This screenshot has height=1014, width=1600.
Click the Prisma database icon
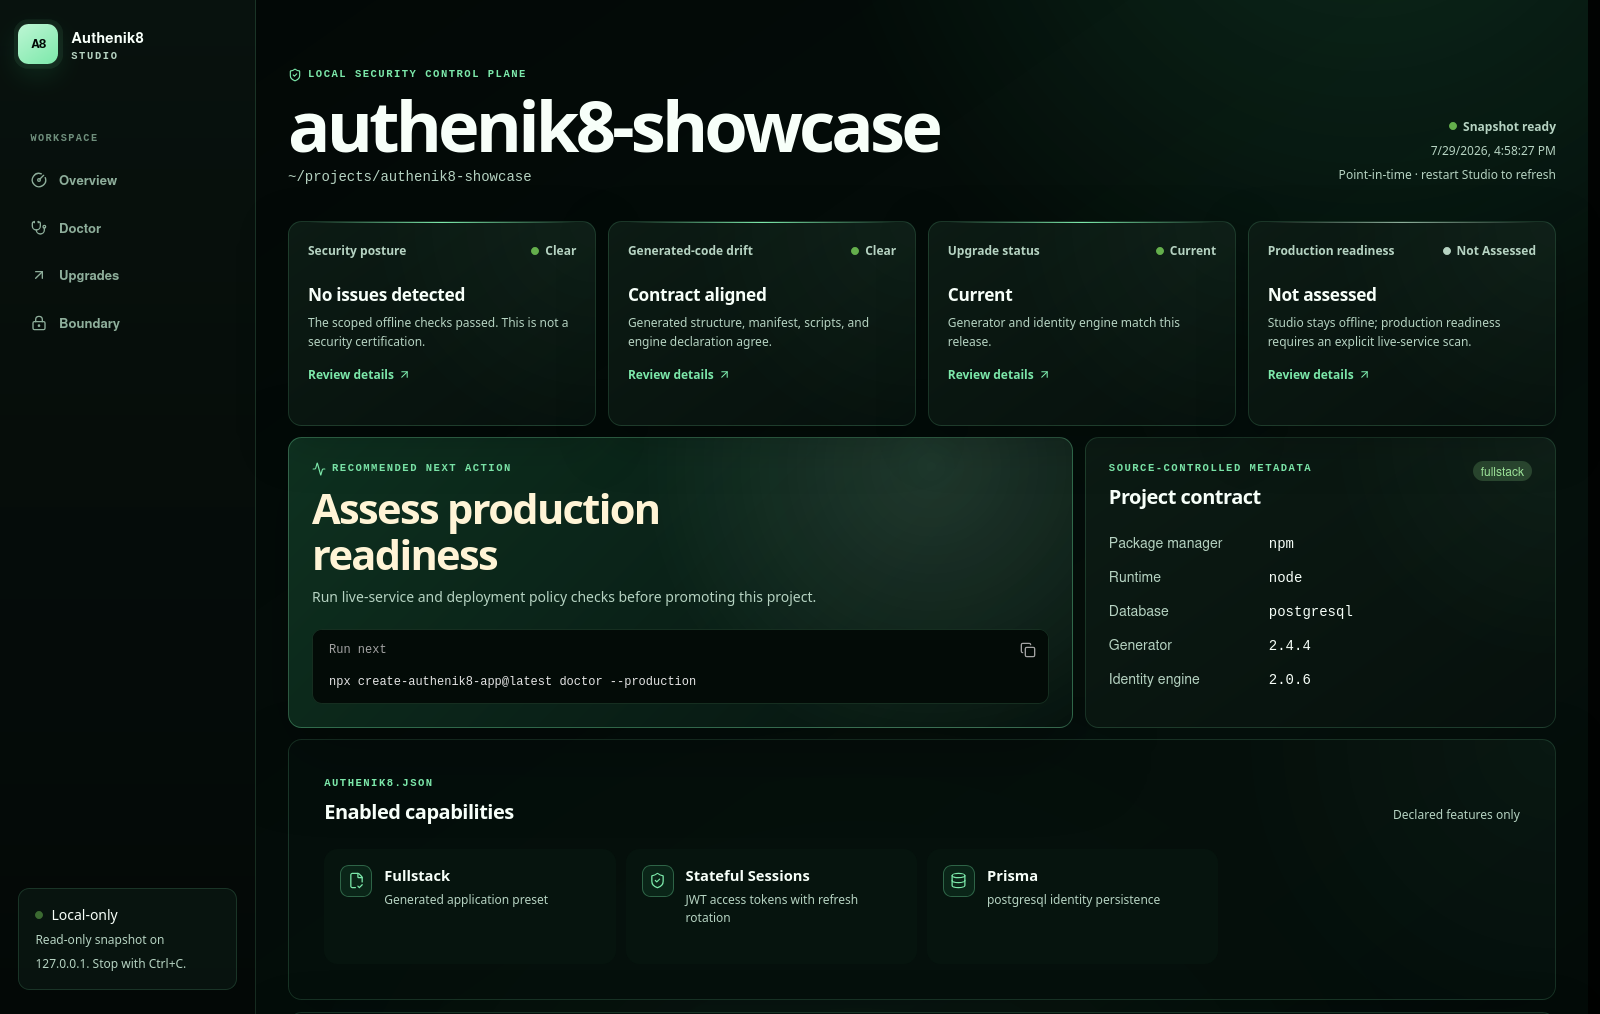coord(959,881)
